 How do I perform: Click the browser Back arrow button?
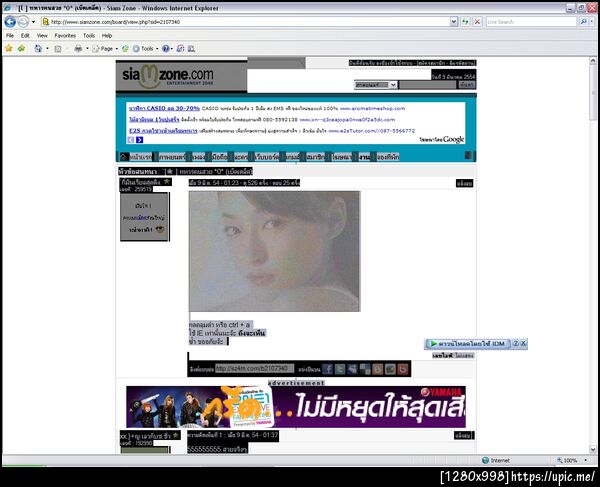pos(10,22)
